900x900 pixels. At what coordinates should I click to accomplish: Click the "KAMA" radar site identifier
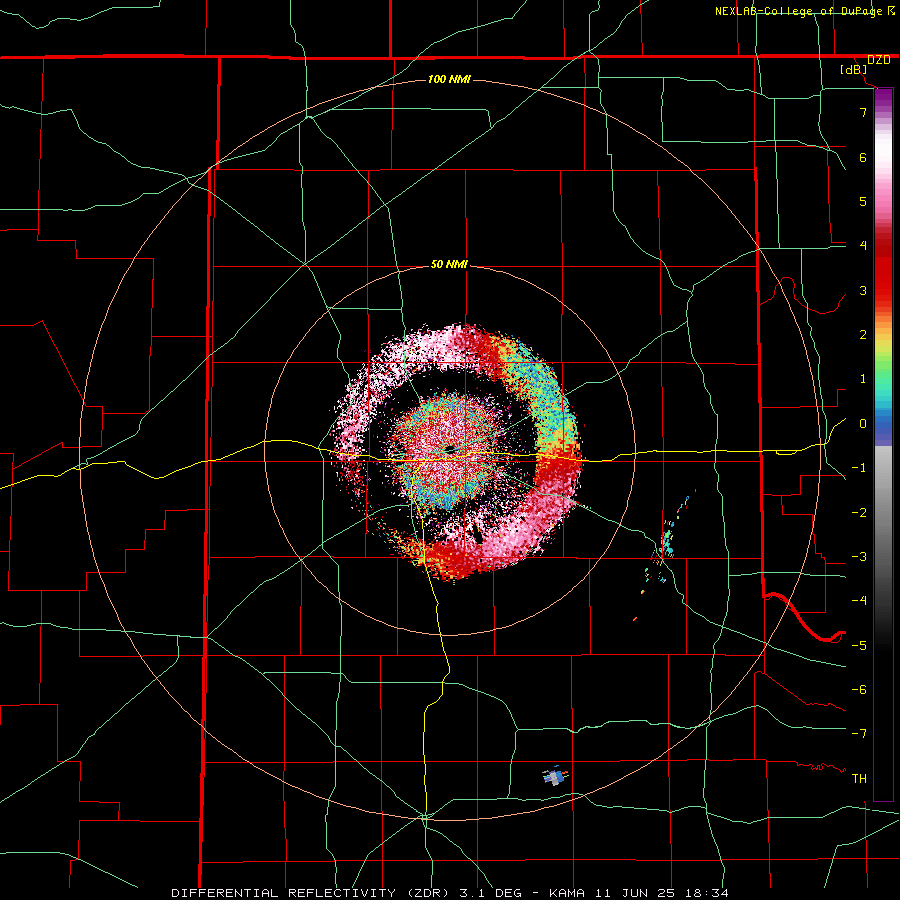pos(567,893)
